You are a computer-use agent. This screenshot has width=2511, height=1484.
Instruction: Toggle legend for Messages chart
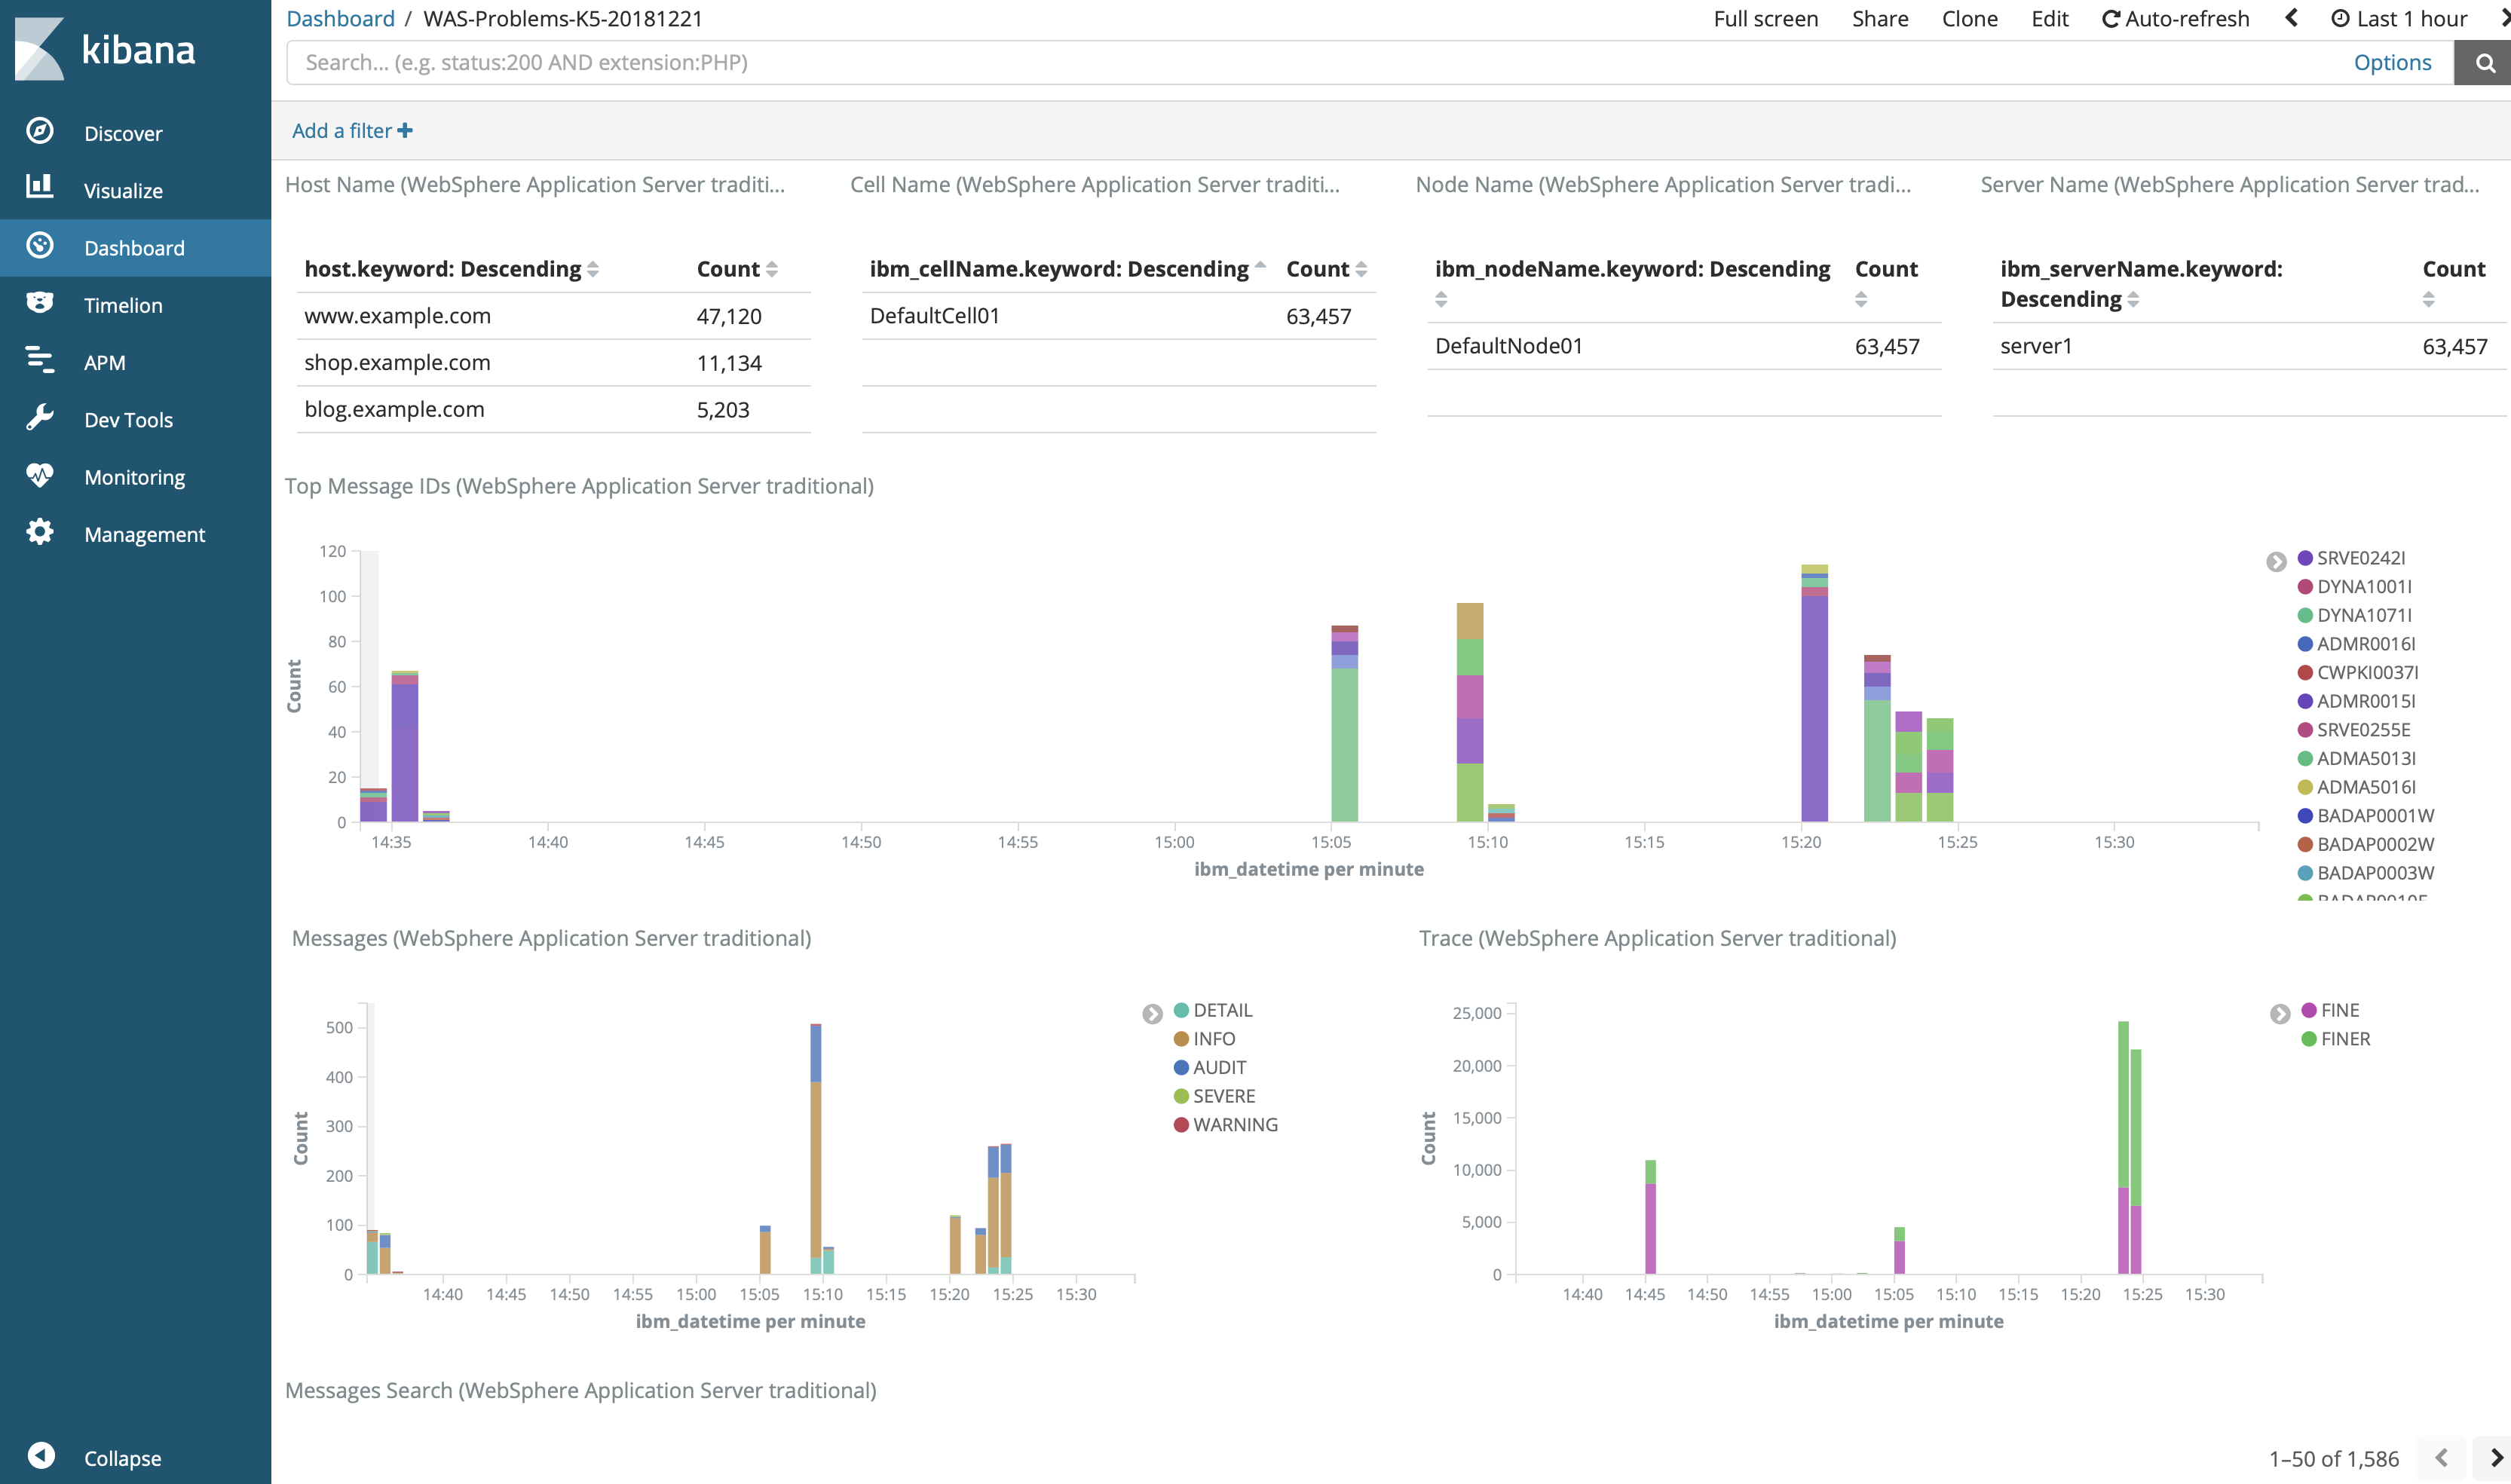(x=1152, y=1014)
